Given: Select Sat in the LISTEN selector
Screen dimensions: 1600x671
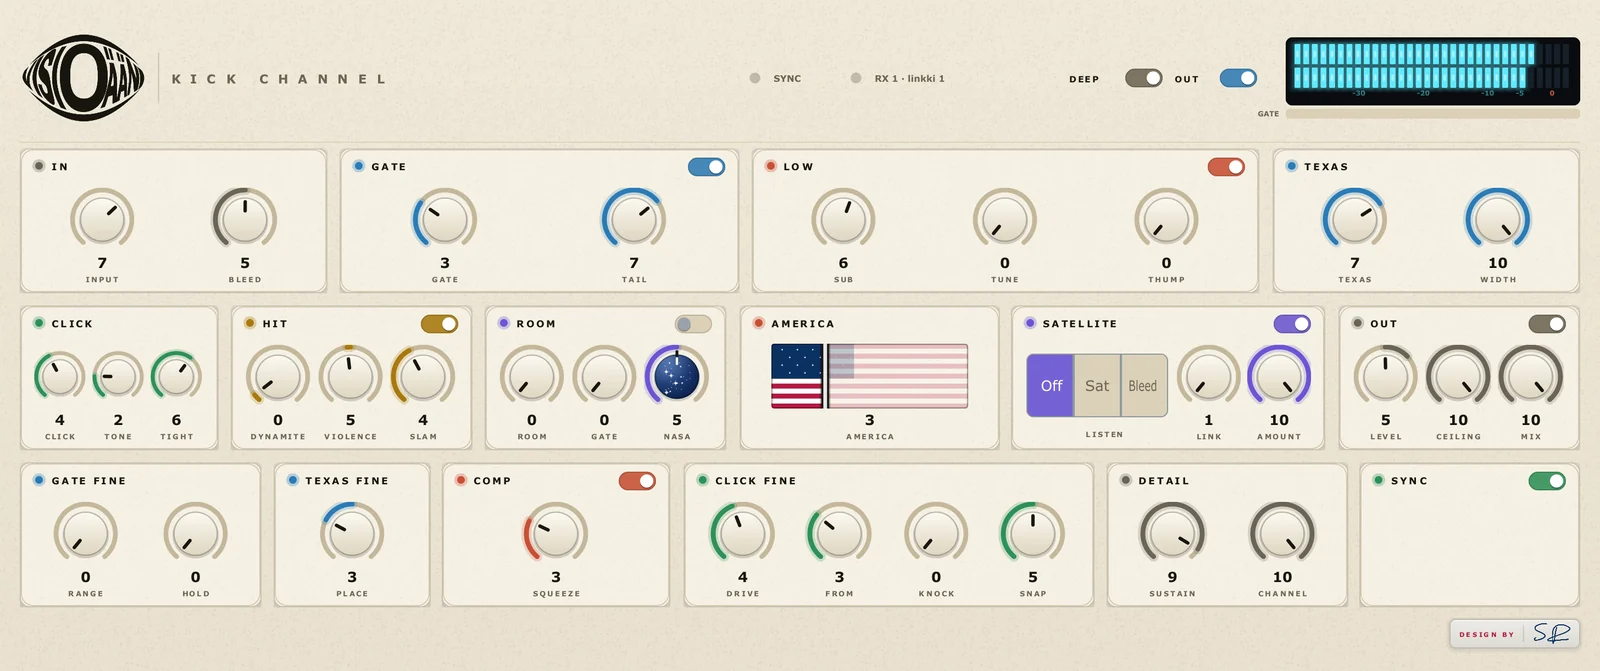Looking at the screenshot, I should 1097,385.
